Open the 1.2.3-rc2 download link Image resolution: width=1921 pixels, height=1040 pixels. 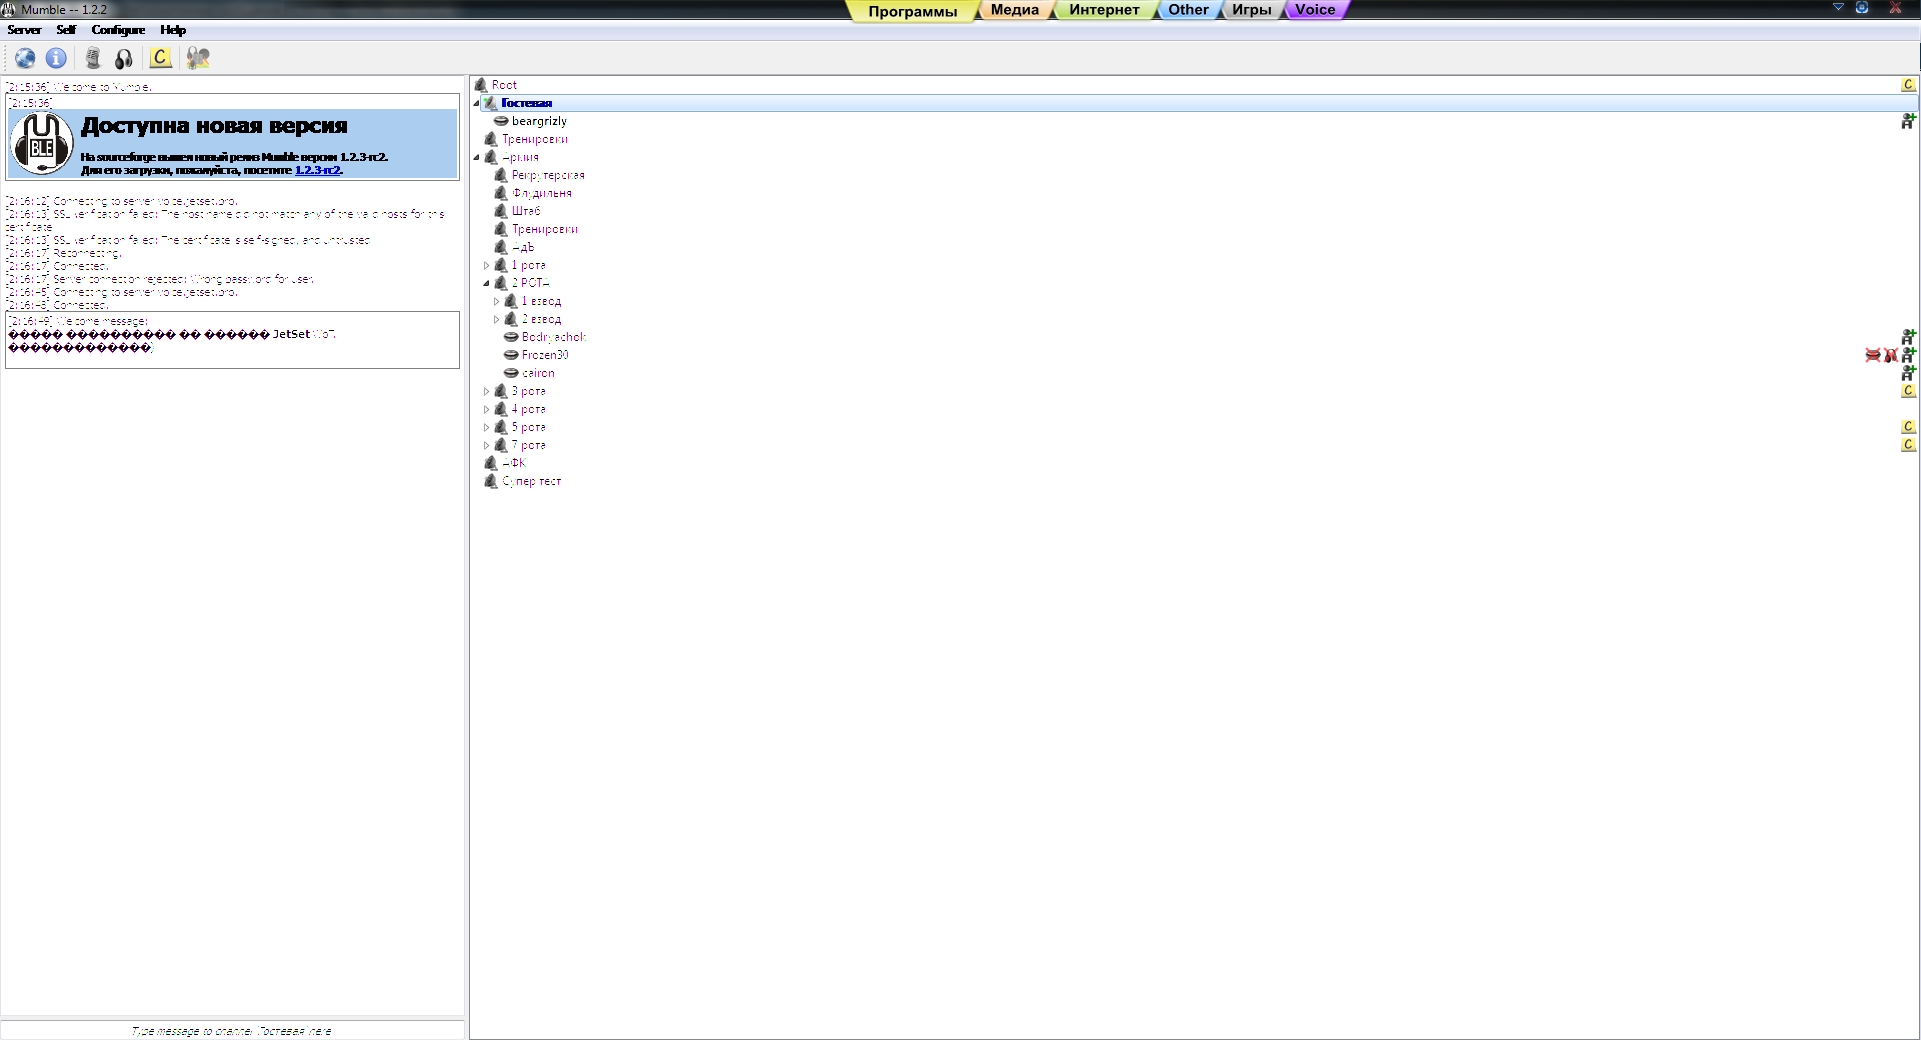(x=317, y=170)
